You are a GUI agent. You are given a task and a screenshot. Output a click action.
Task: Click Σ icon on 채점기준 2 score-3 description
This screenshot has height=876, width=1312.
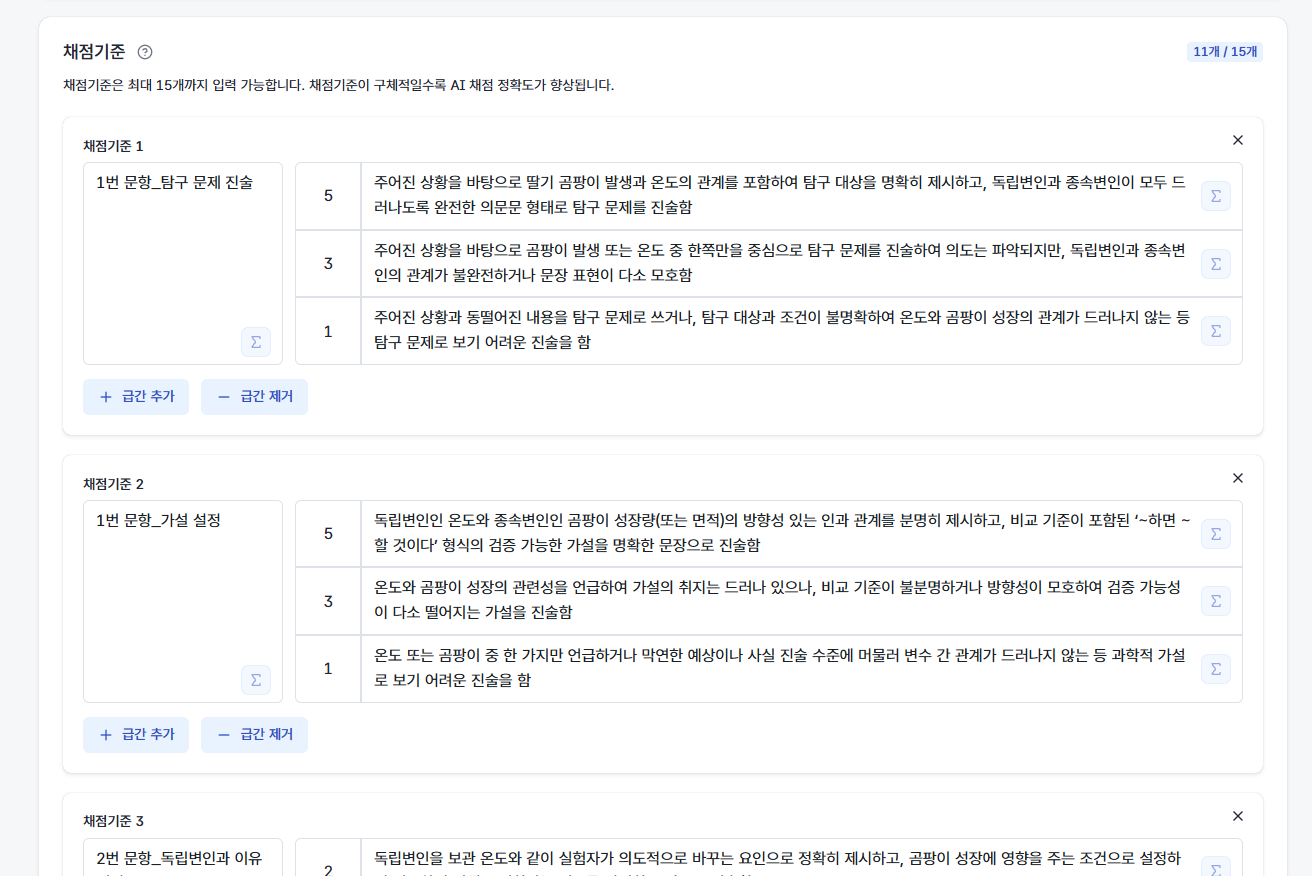click(x=1216, y=601)
